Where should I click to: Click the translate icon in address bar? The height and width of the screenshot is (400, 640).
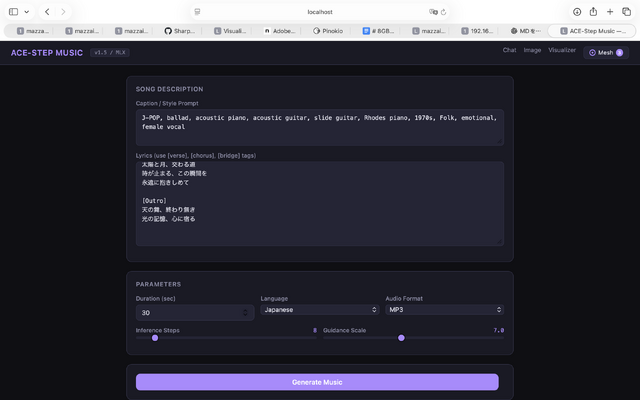433,11
